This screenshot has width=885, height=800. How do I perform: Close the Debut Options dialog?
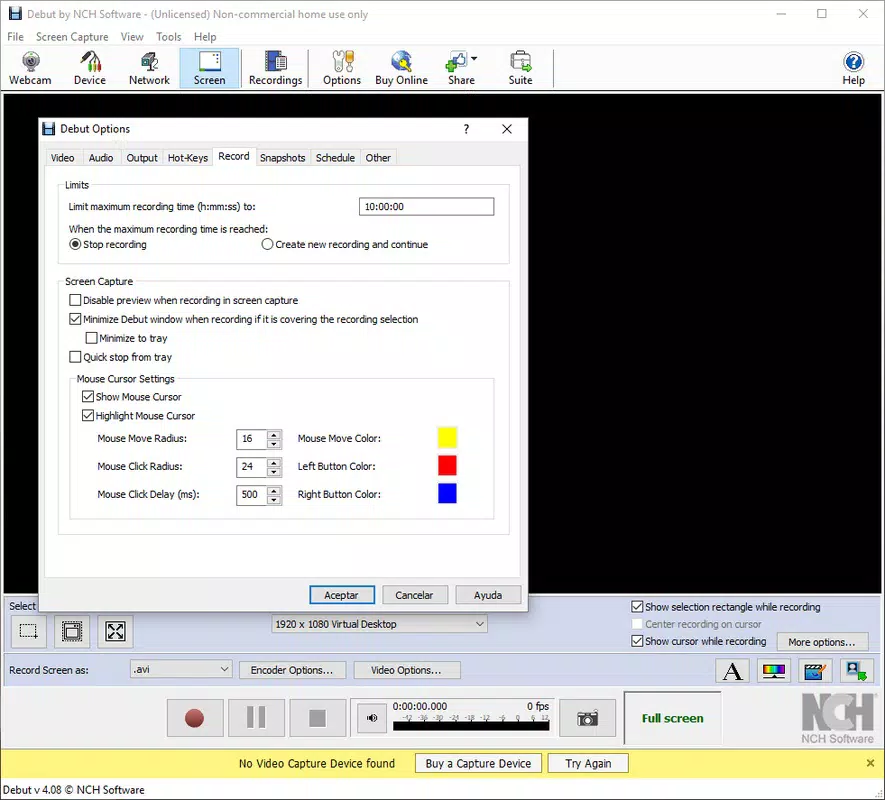click(507, 129)
